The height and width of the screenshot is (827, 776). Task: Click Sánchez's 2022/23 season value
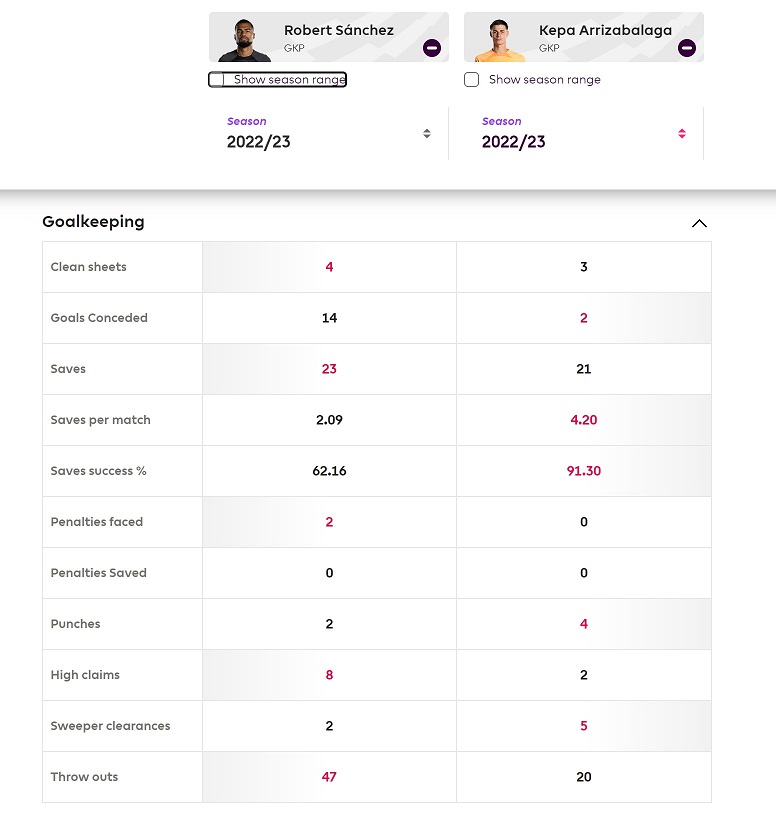(258, 142)
